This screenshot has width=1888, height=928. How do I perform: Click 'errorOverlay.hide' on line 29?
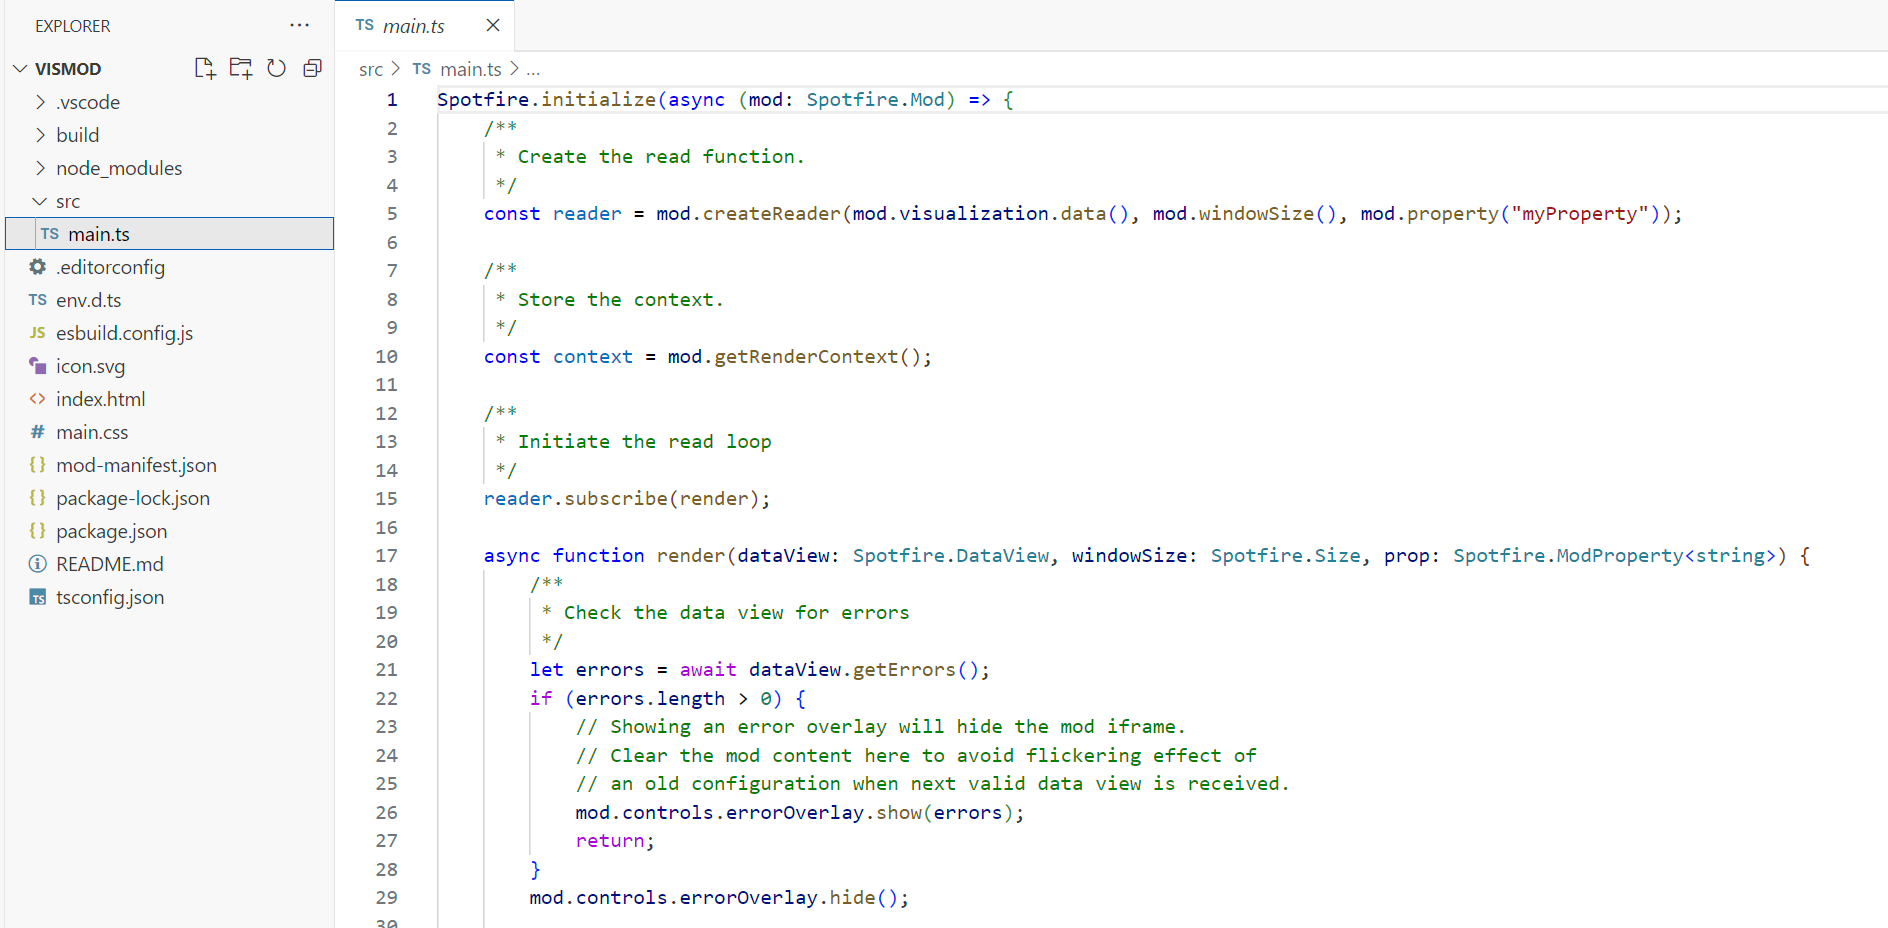778,898
